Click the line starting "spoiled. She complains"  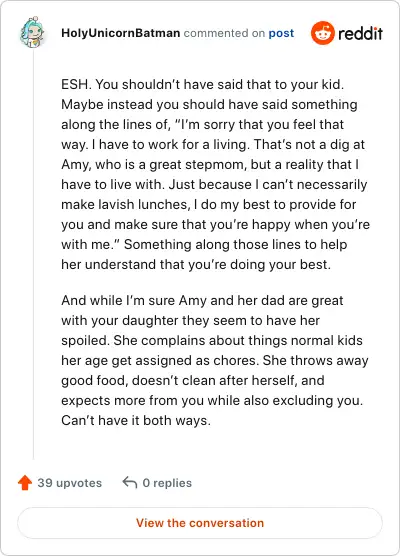pos(212,340)
